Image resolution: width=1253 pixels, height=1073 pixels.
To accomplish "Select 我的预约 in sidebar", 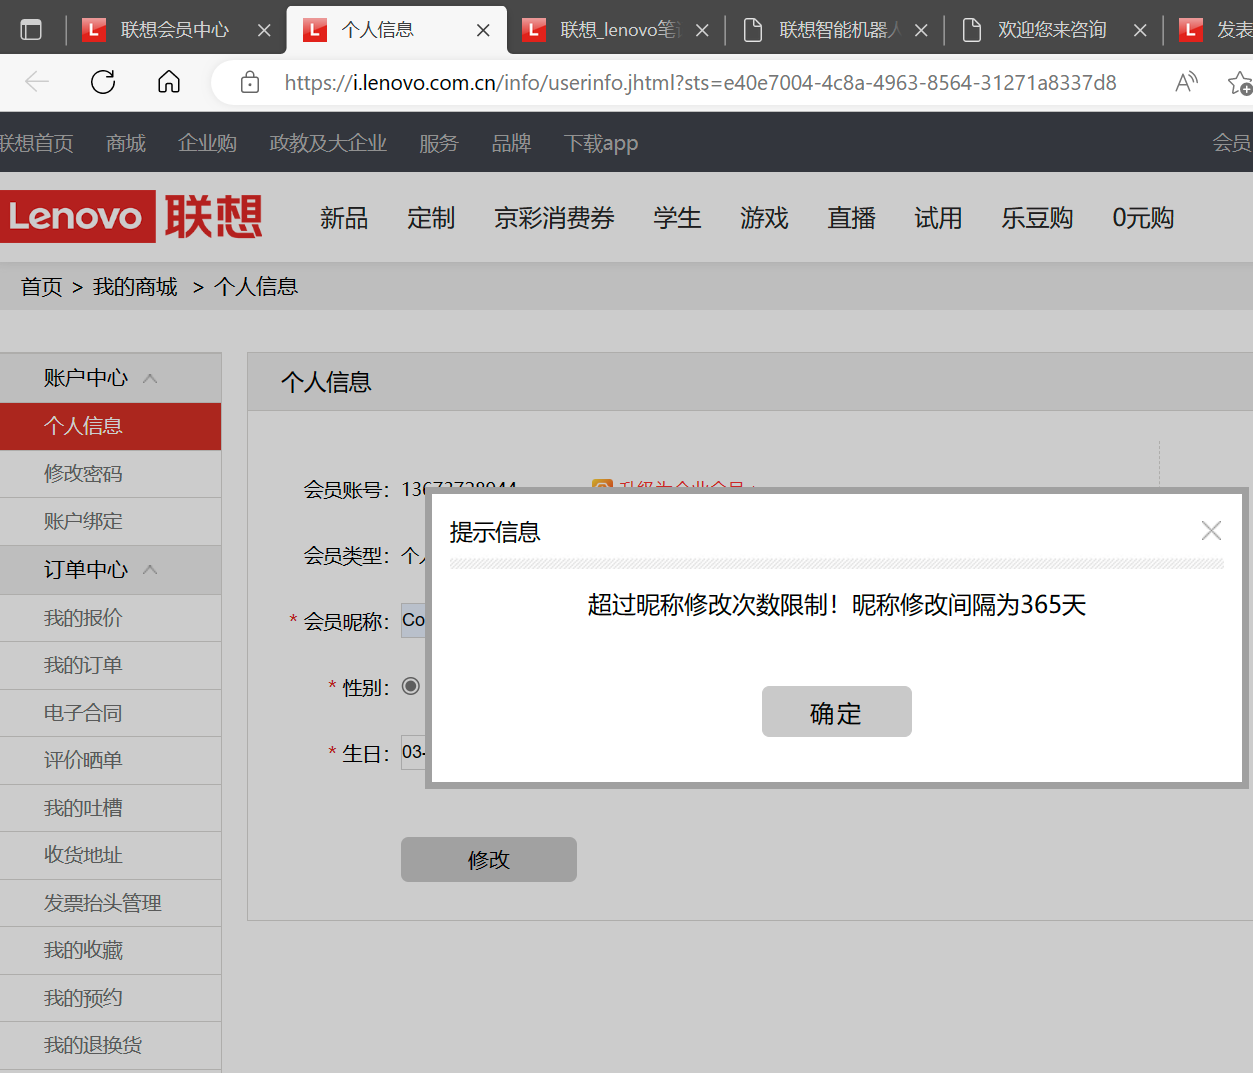I will [110, 998].
